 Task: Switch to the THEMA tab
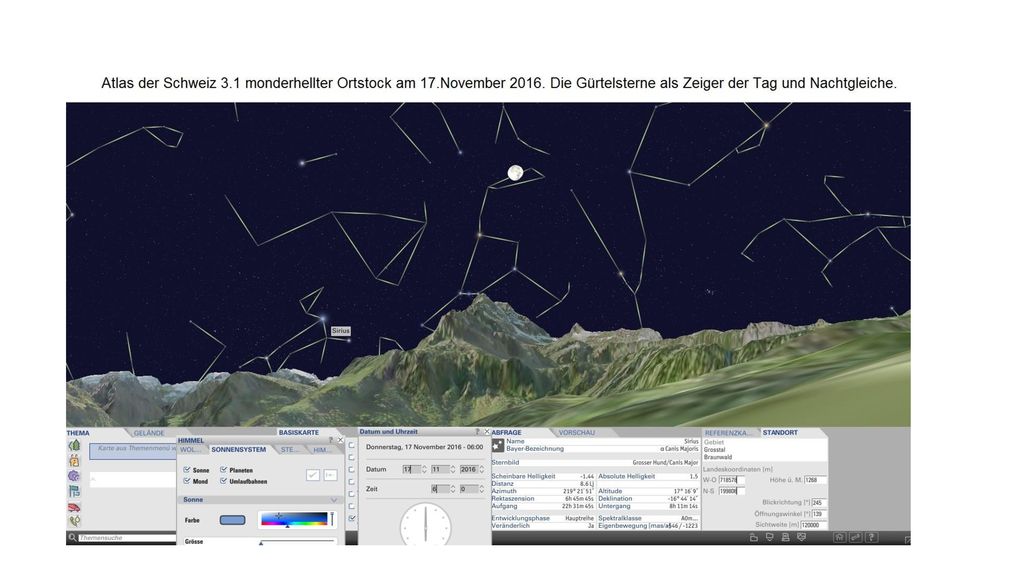(x=78, y=433)
